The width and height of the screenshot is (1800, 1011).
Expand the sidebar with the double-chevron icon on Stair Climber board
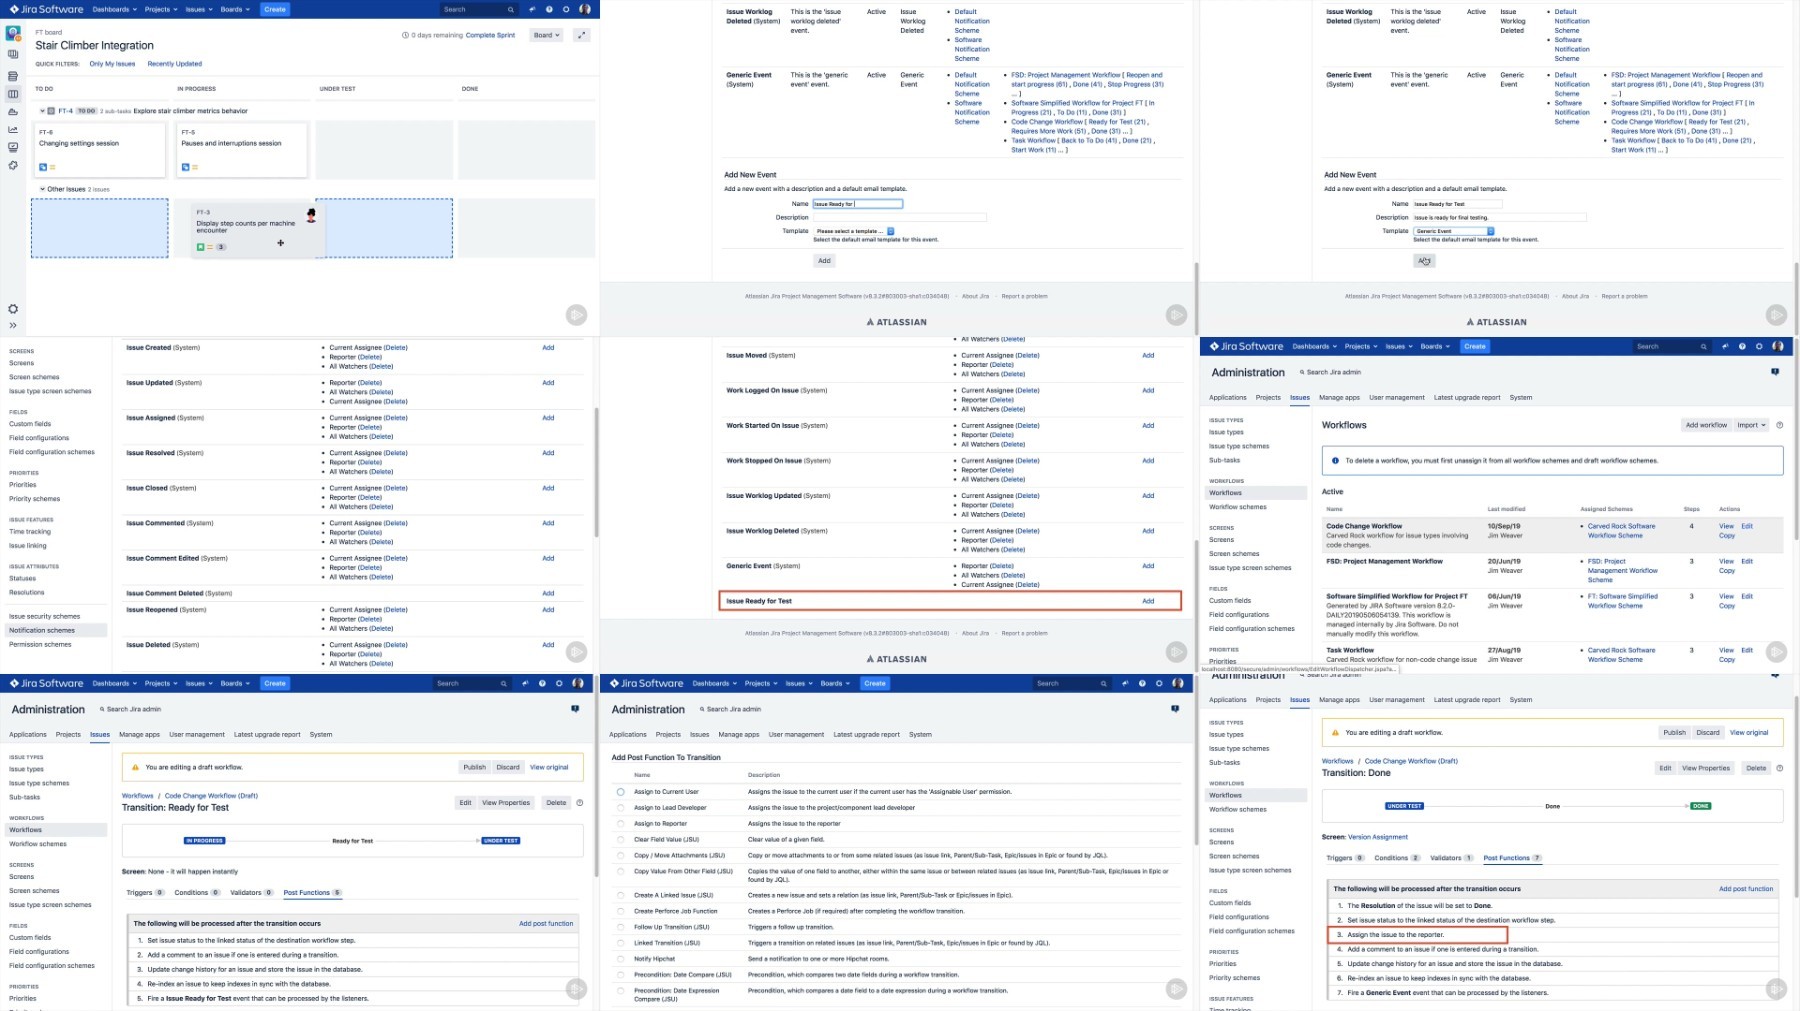pyautogui.click(x=13, y=325)
